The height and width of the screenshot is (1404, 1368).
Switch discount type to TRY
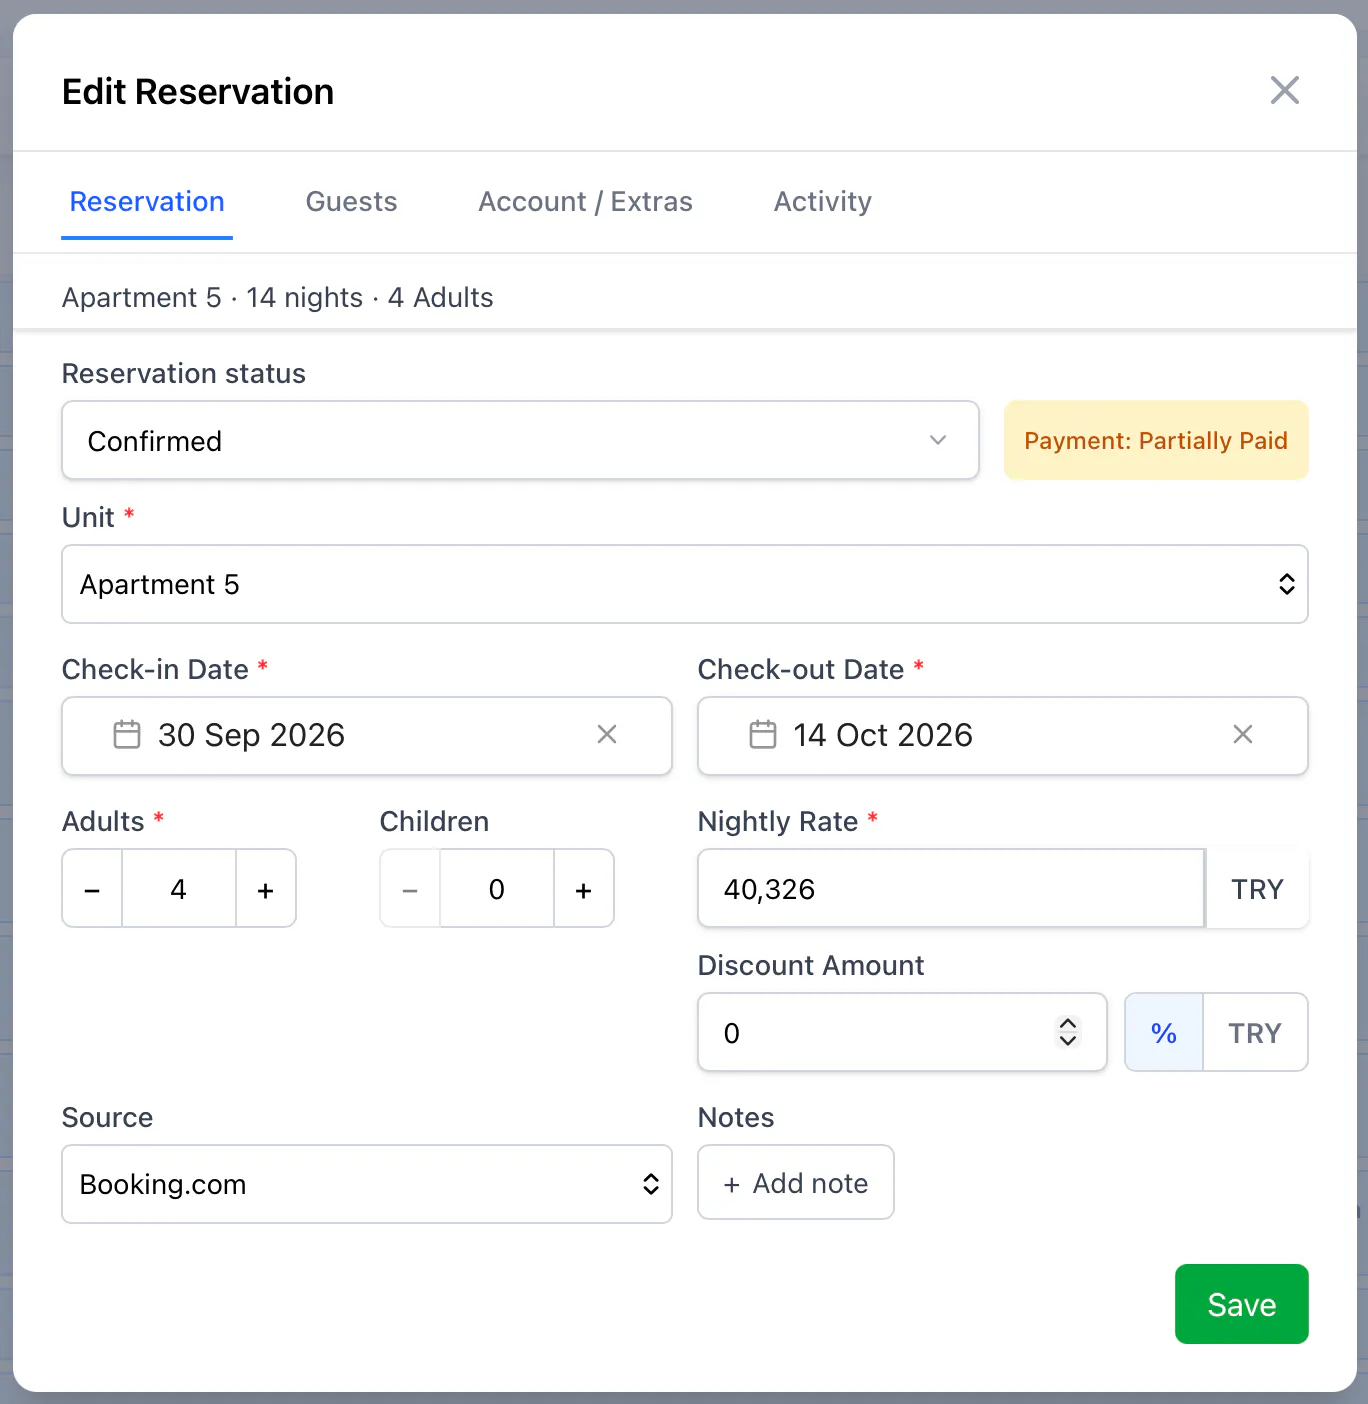pos(1255,1032)
